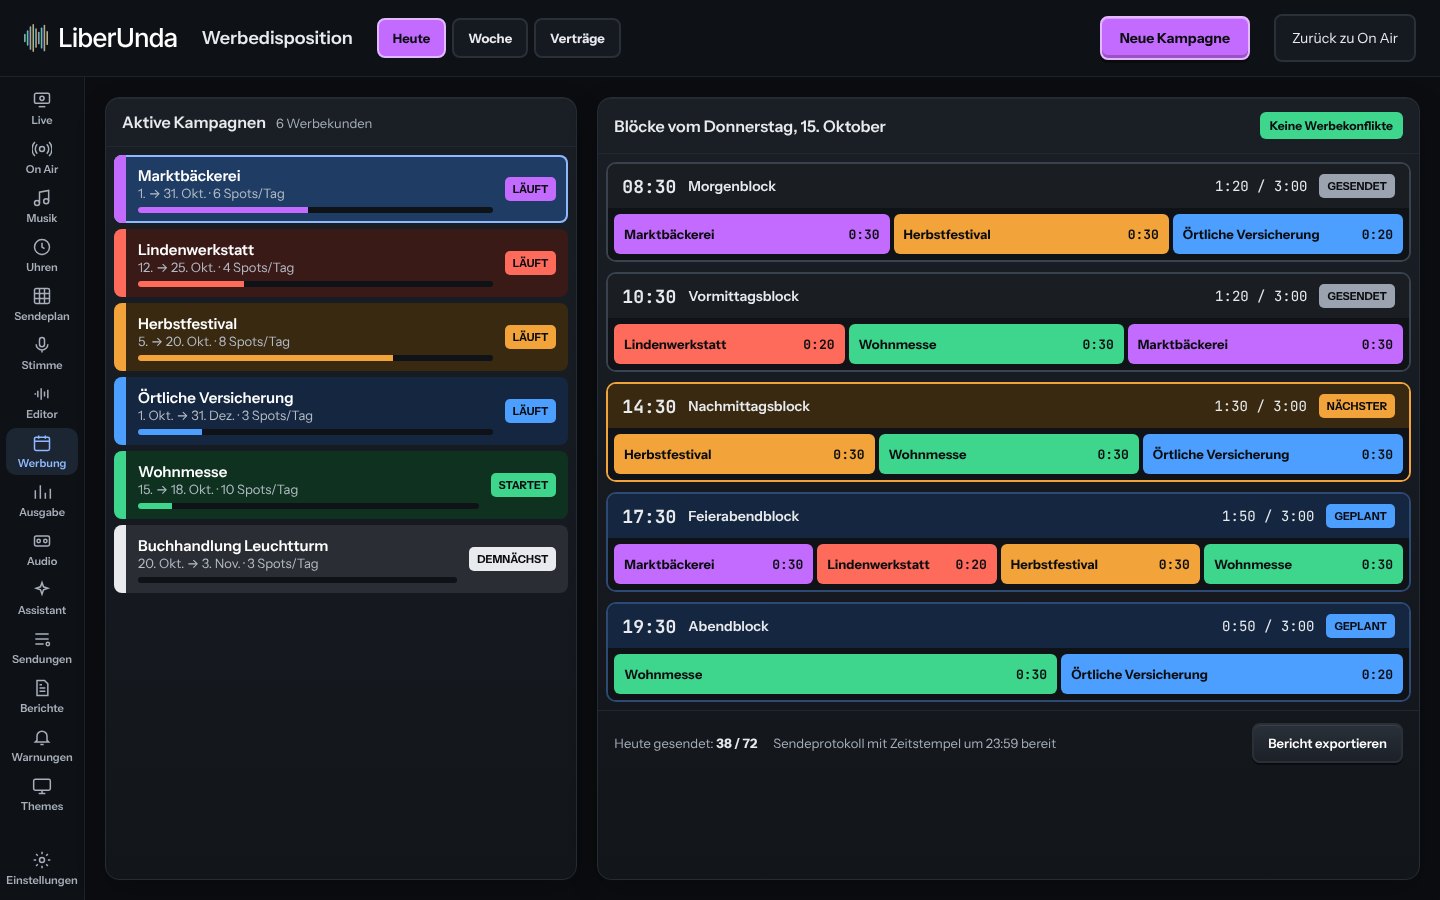Switch to the Woche tab

pyautogui.click(x=490, y=38)
